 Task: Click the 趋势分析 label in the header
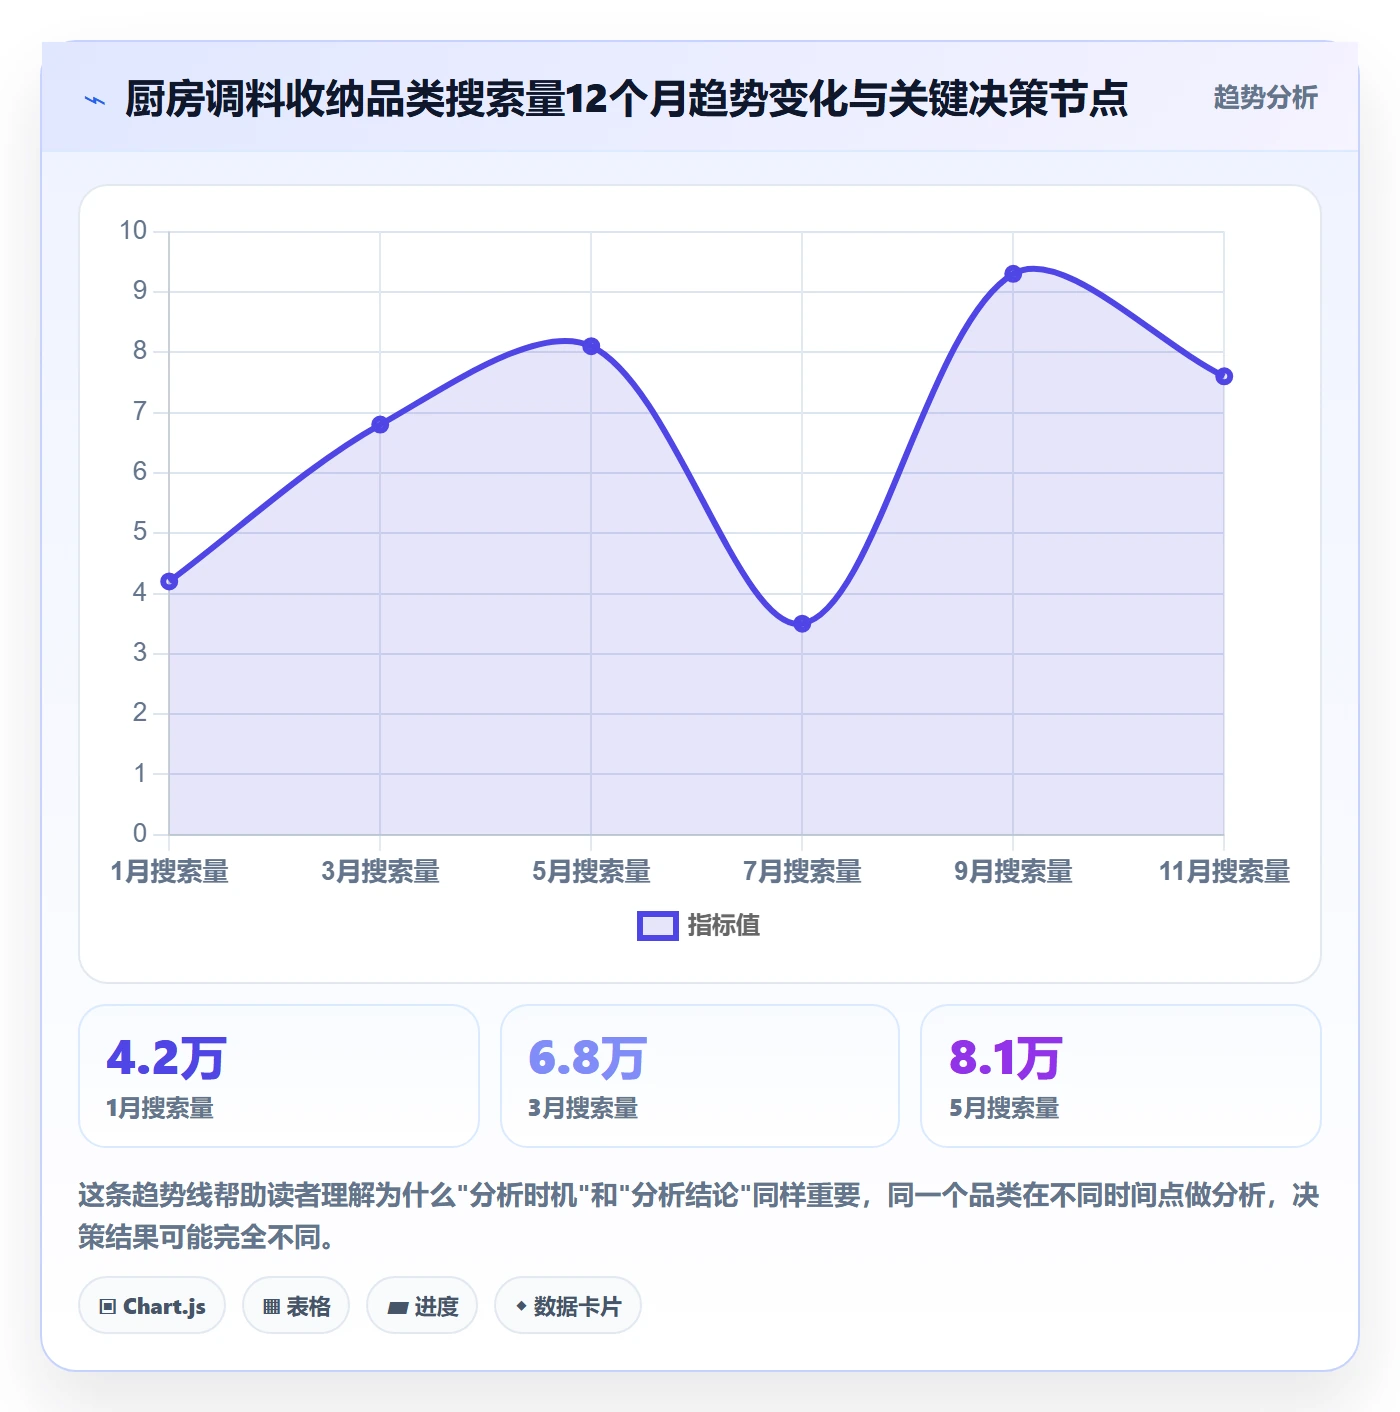click(x=1265, y=98)
